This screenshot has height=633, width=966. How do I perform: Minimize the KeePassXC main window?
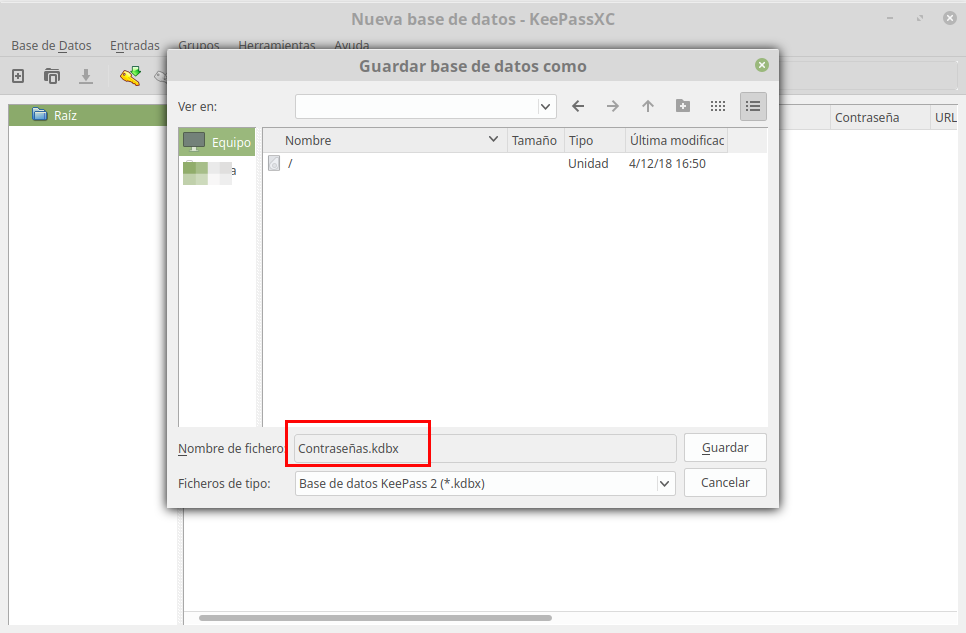click(x=890, y=18)
